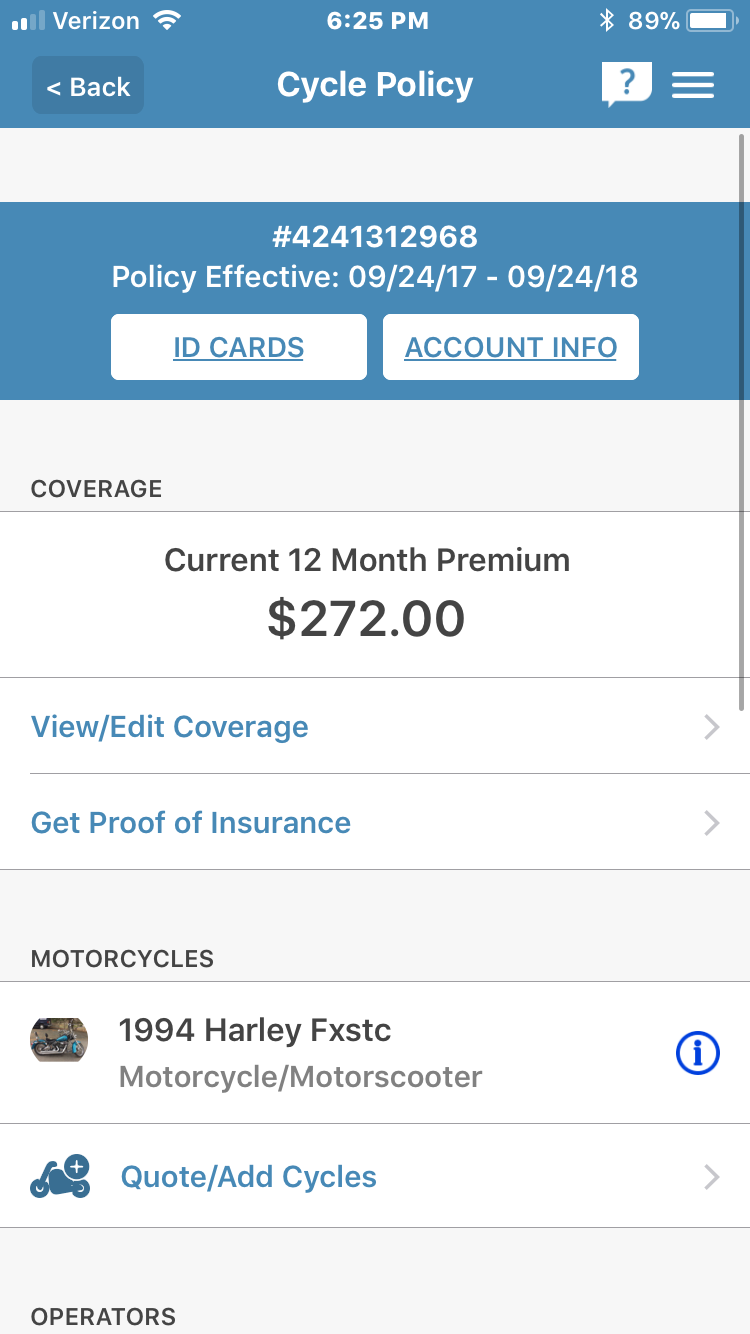Screen dimensions: 750x1334
Task: Open the hamburger menu
Action: [x=693, y=85]
